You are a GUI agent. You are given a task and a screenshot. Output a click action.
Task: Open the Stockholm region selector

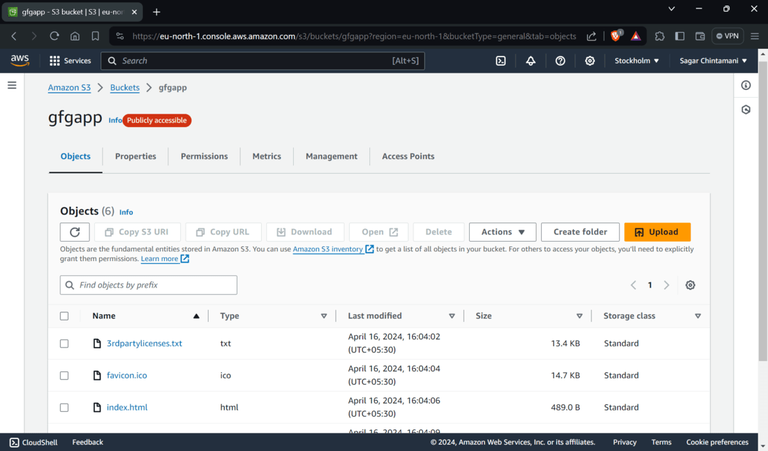click(x=637, y=61)
